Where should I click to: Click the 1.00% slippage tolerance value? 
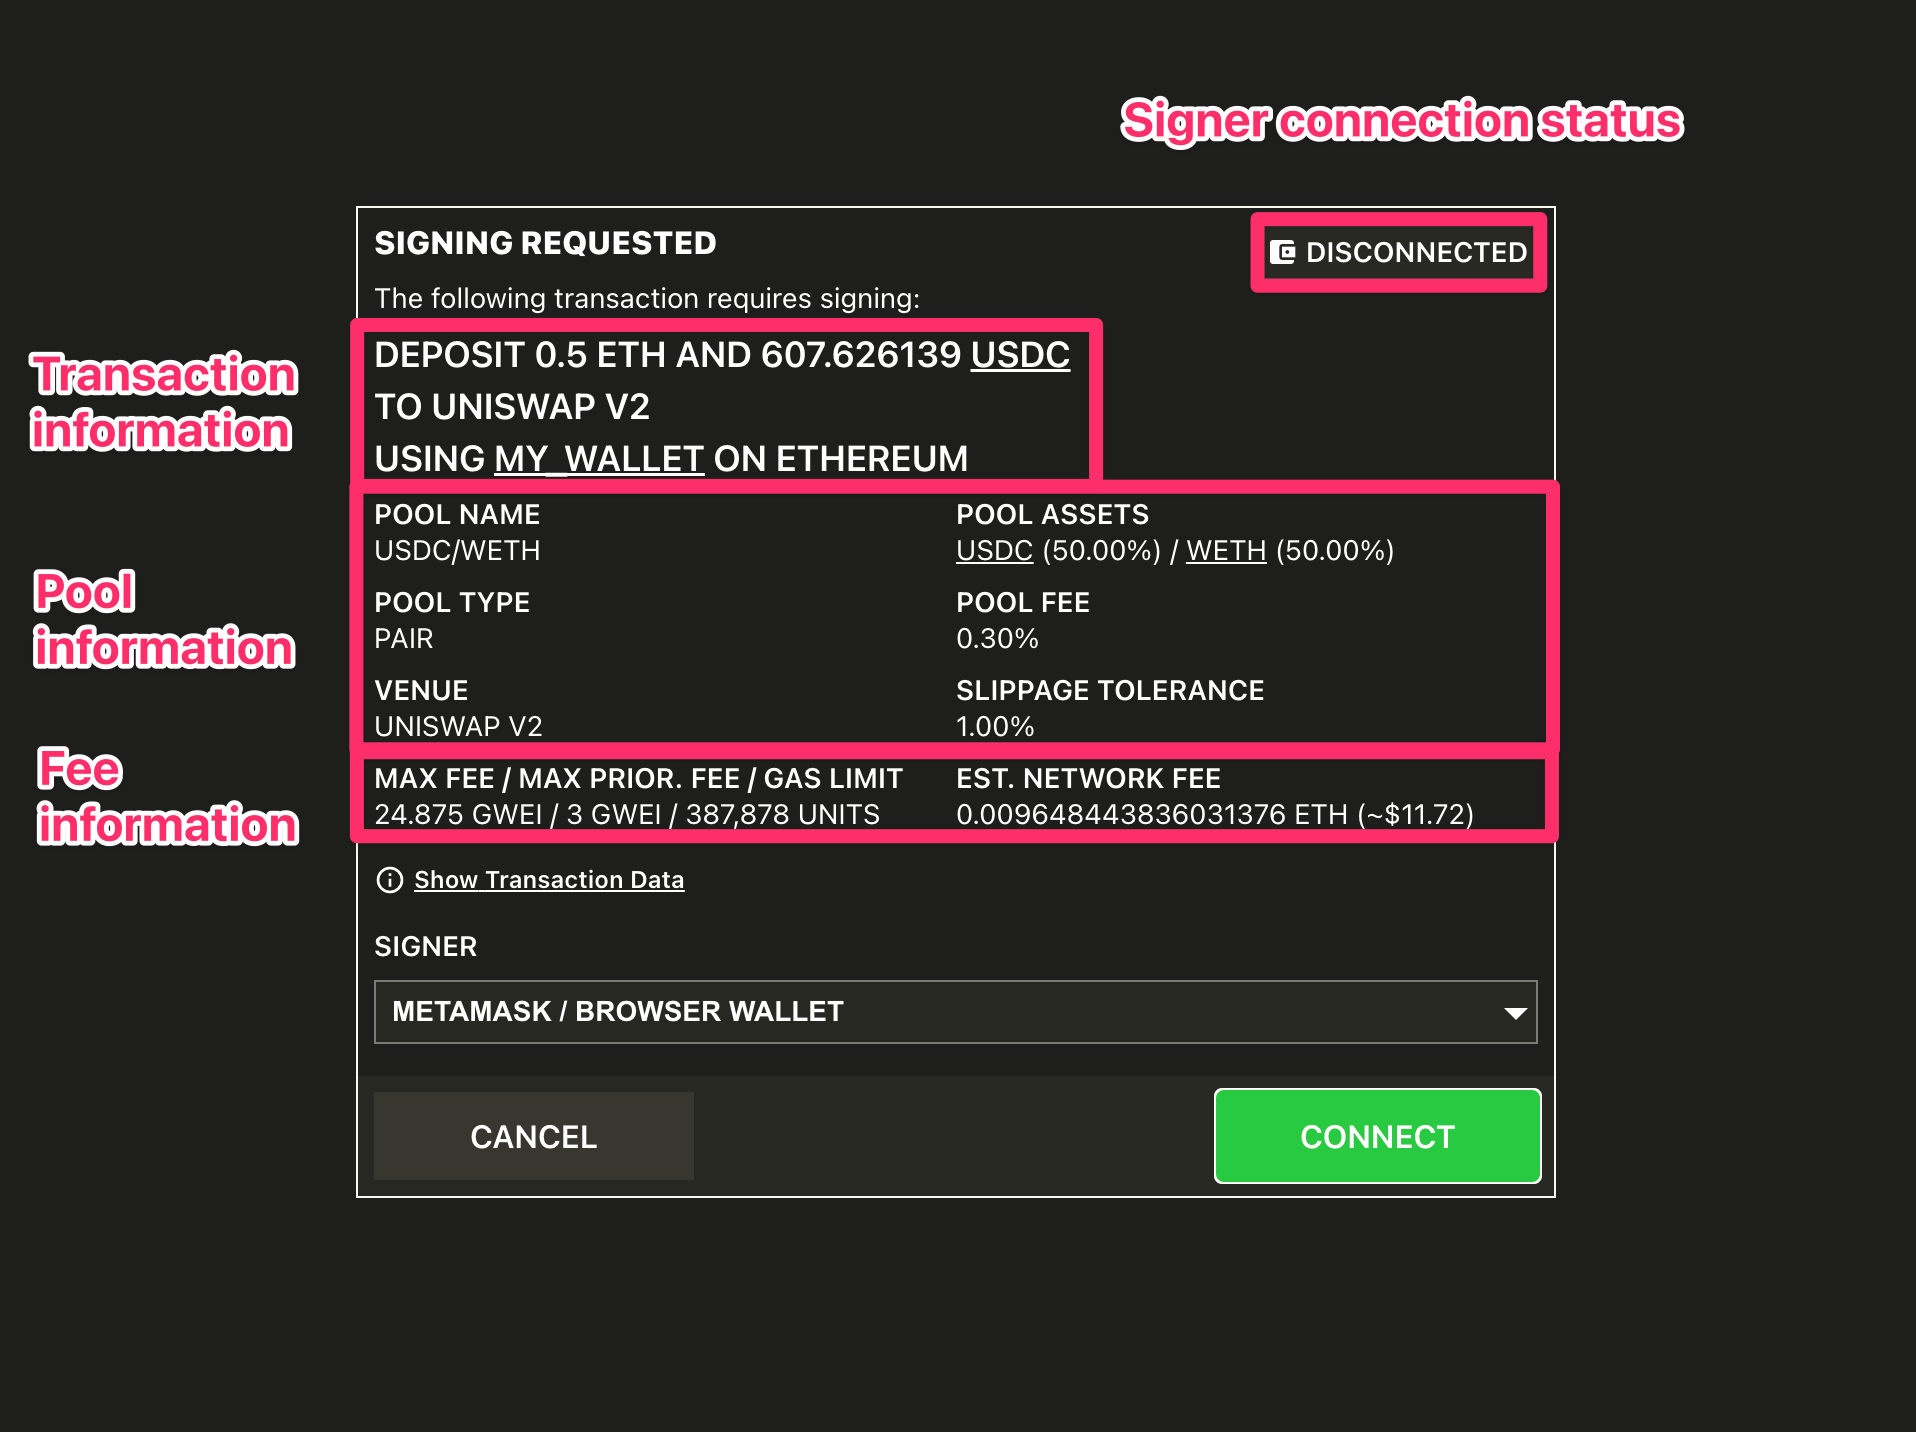(x=995, y=727)
